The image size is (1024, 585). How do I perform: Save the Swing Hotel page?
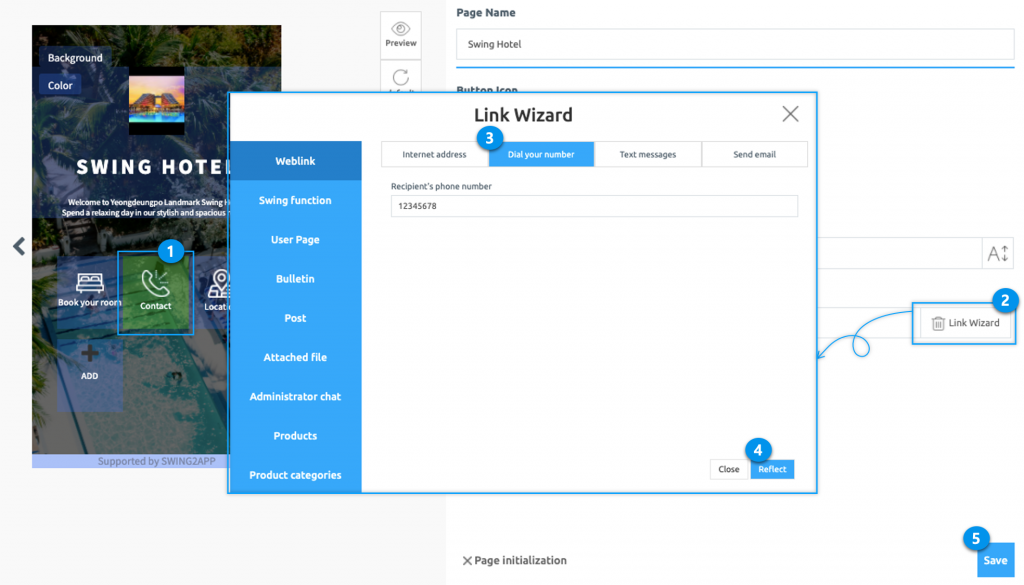coord(995,560)
